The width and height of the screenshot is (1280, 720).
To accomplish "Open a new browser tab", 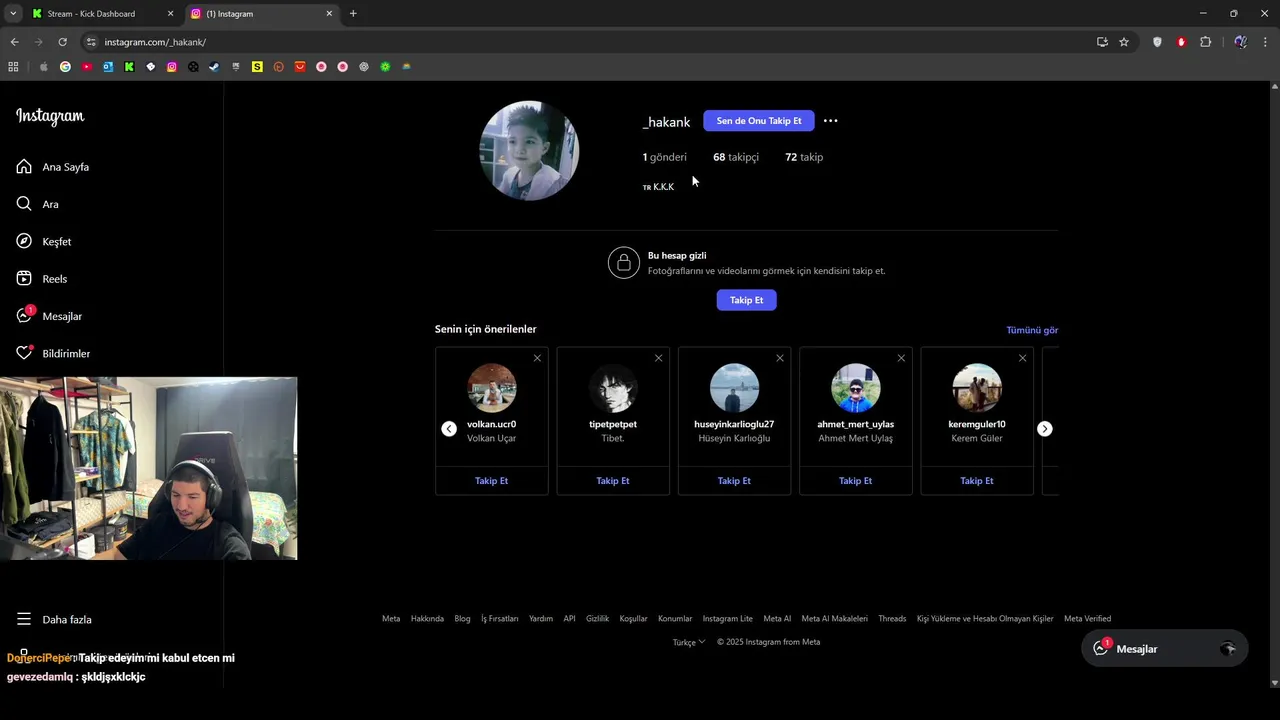I will (353, 14).
